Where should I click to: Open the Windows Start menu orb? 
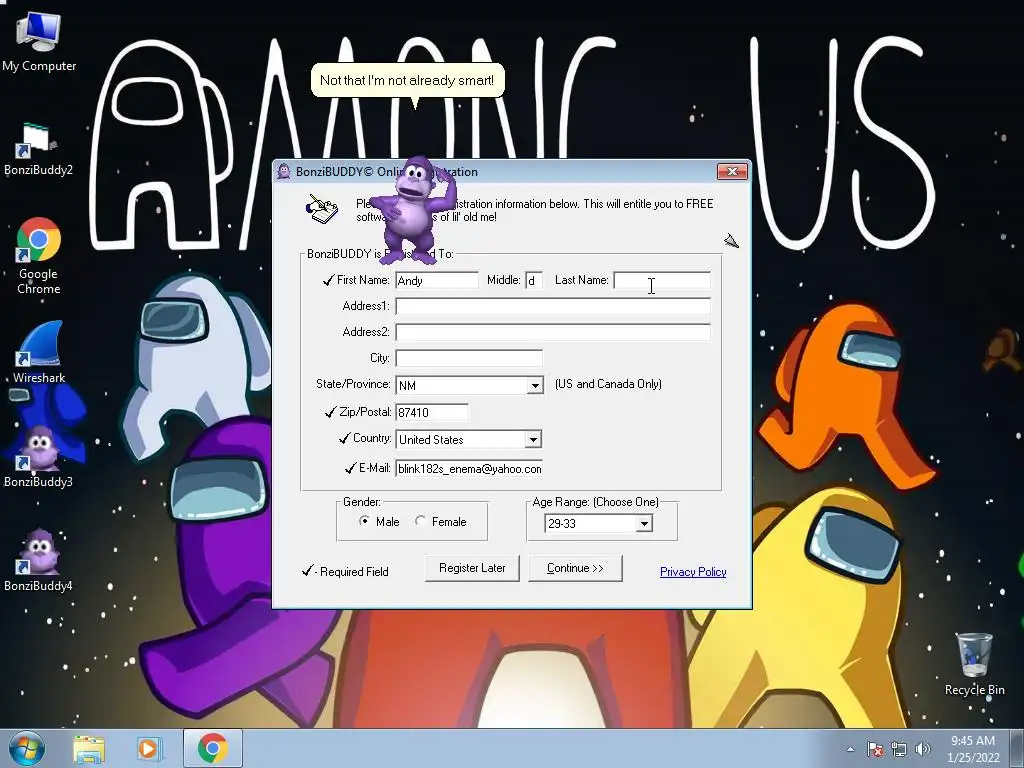[x=27, y=748]
